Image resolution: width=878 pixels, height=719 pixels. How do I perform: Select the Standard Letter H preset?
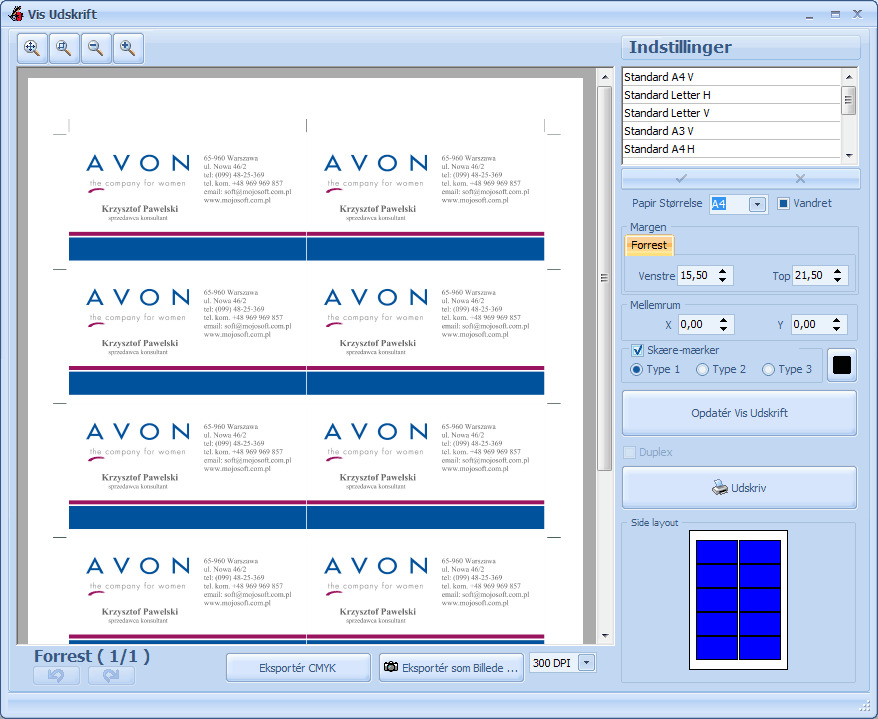coord(731,95)
